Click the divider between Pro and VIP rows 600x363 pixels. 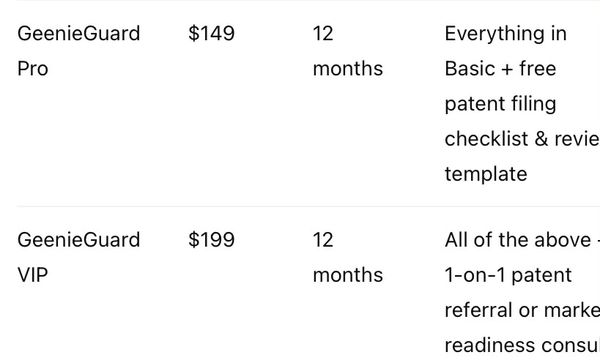point(308,206)
